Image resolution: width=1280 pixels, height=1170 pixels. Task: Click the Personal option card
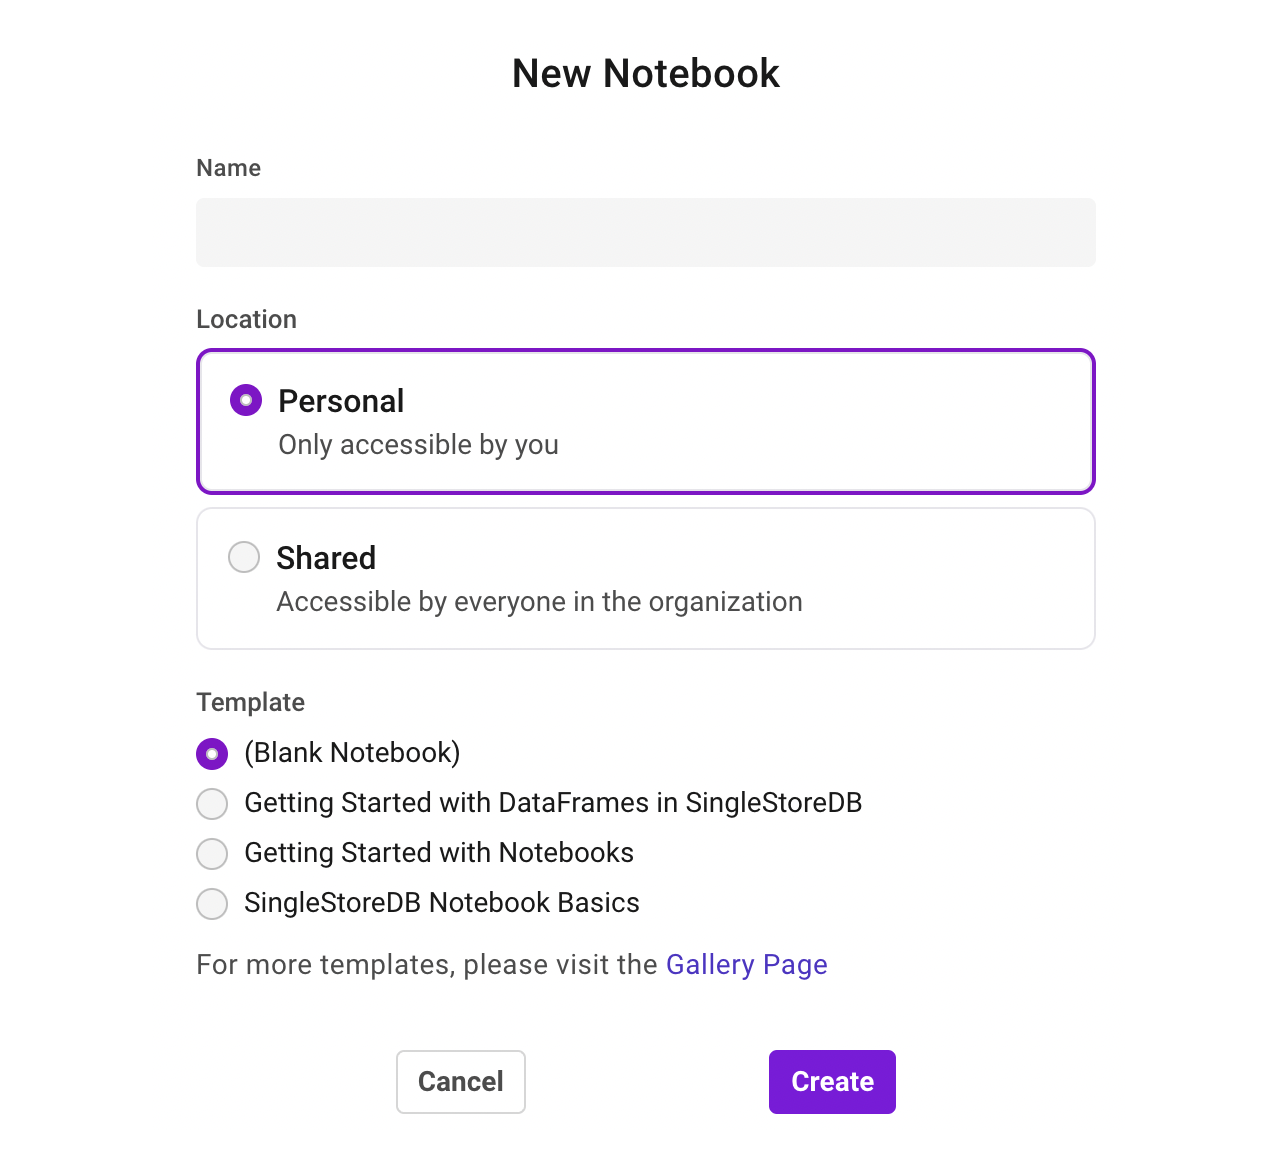click(x=645, y=421)
